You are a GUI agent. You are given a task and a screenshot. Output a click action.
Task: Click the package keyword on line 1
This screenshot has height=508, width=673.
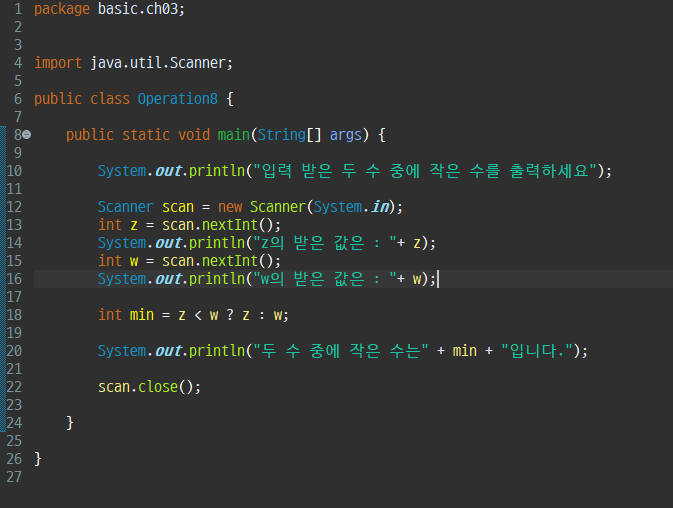pyautogui.click(x=62, y=9)
